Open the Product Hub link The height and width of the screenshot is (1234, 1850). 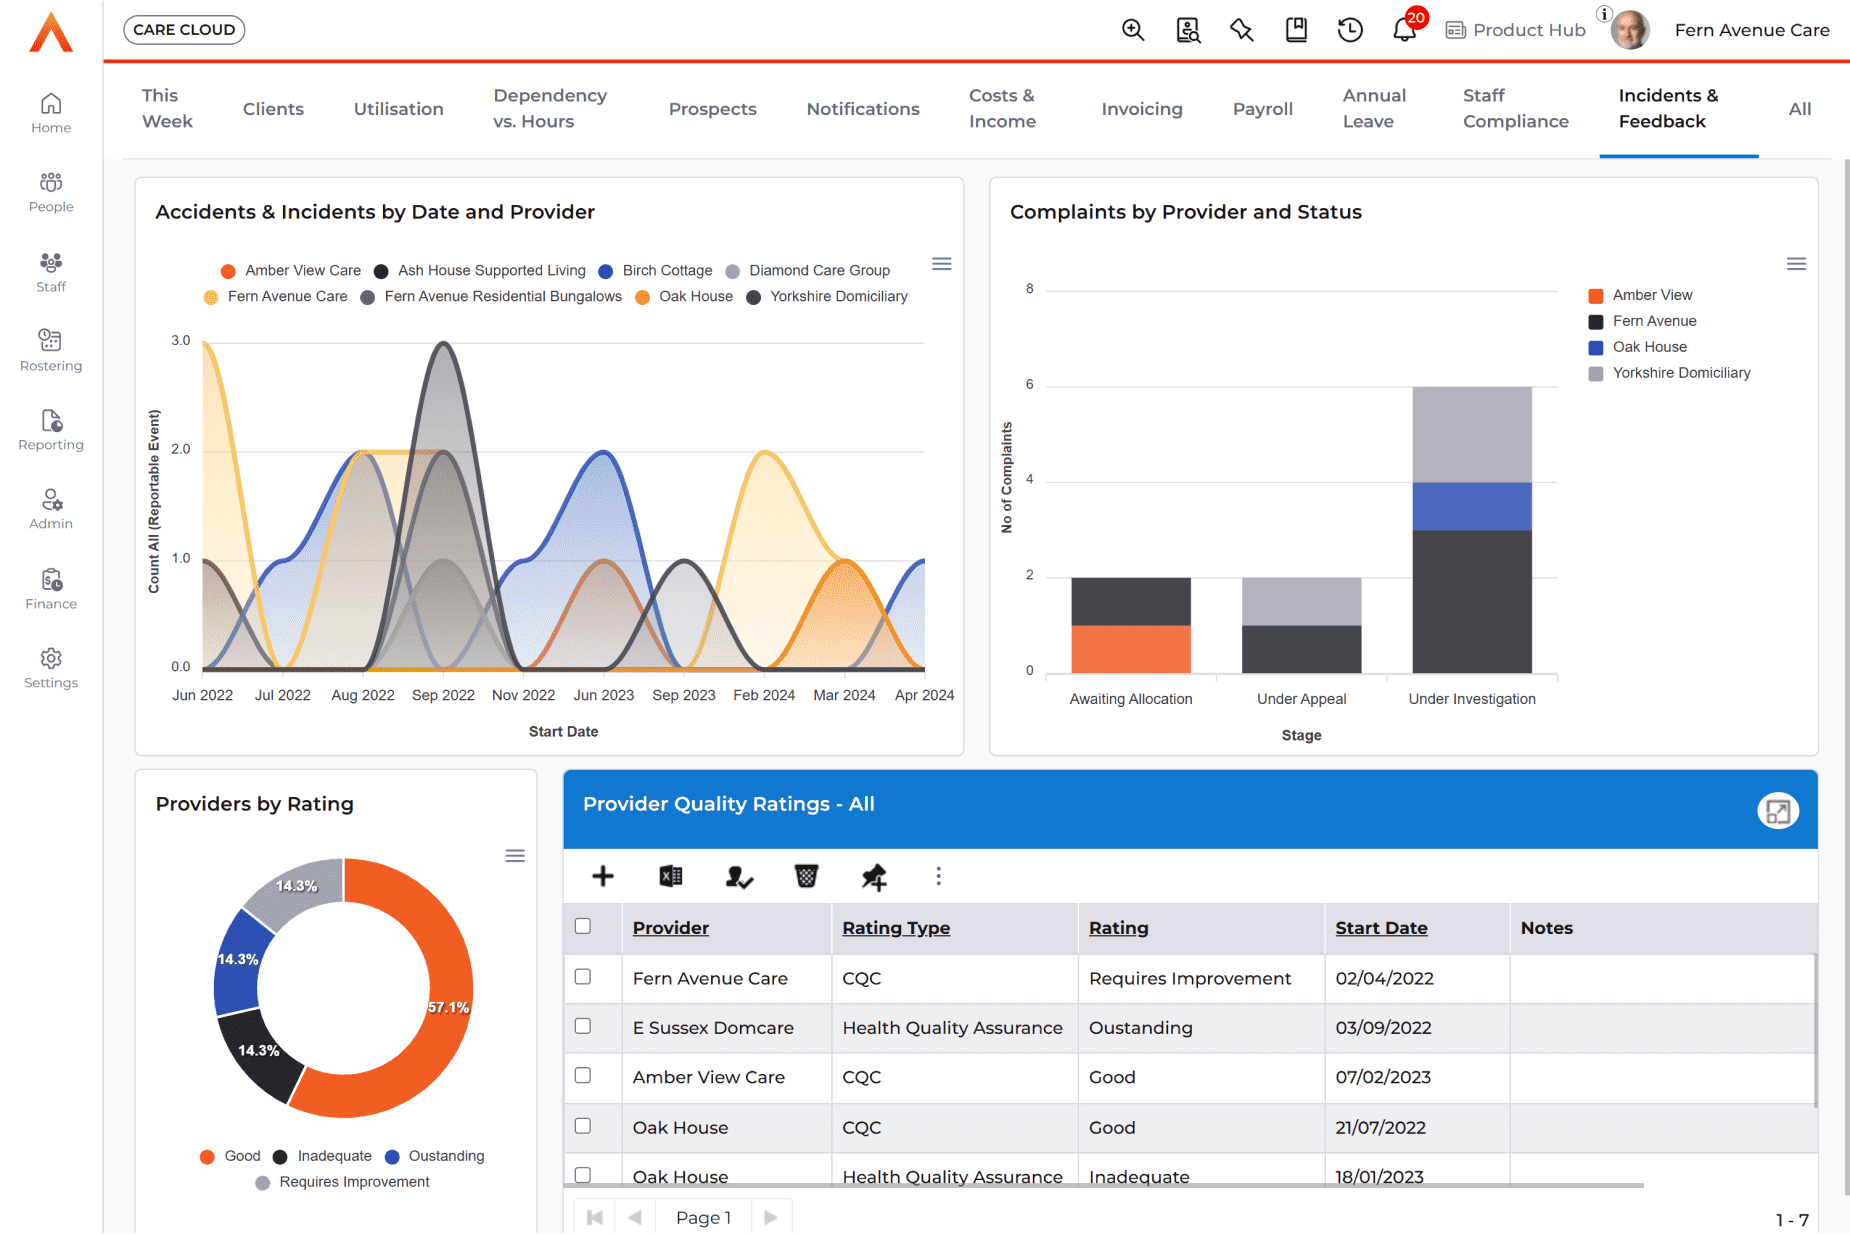click(1516, 30)
